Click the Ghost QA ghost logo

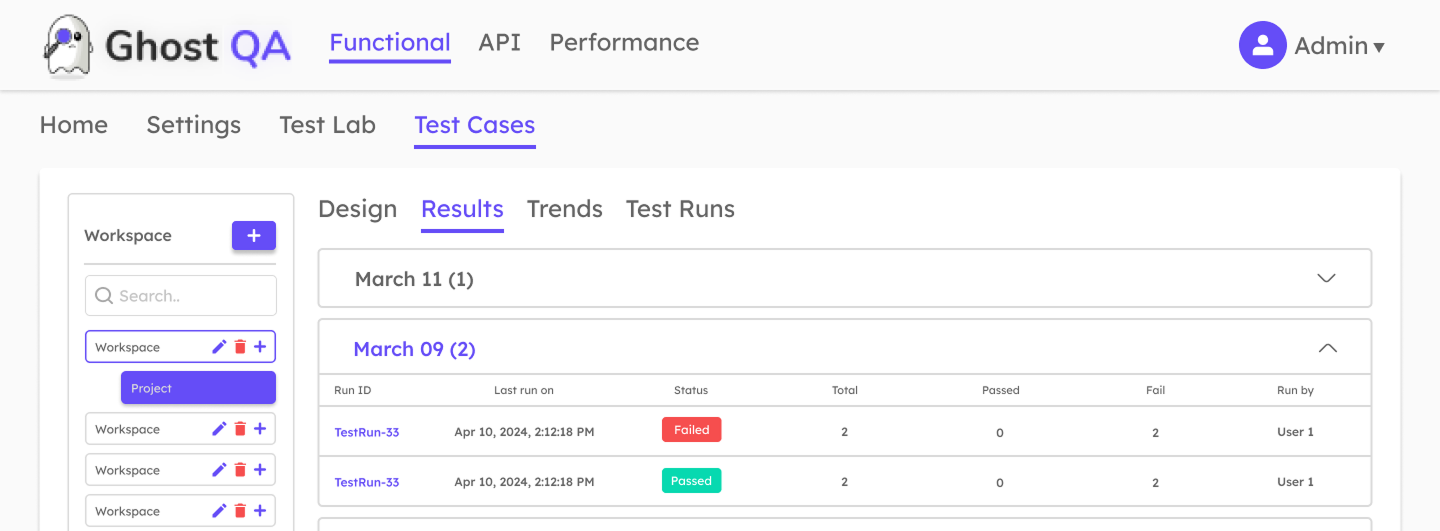(x=68, y=46)
